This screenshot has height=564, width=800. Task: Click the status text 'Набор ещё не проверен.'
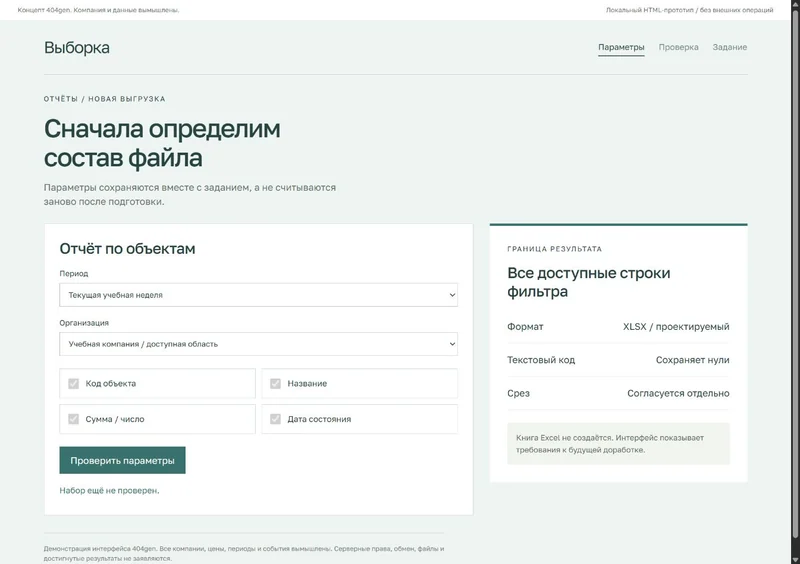109,491
